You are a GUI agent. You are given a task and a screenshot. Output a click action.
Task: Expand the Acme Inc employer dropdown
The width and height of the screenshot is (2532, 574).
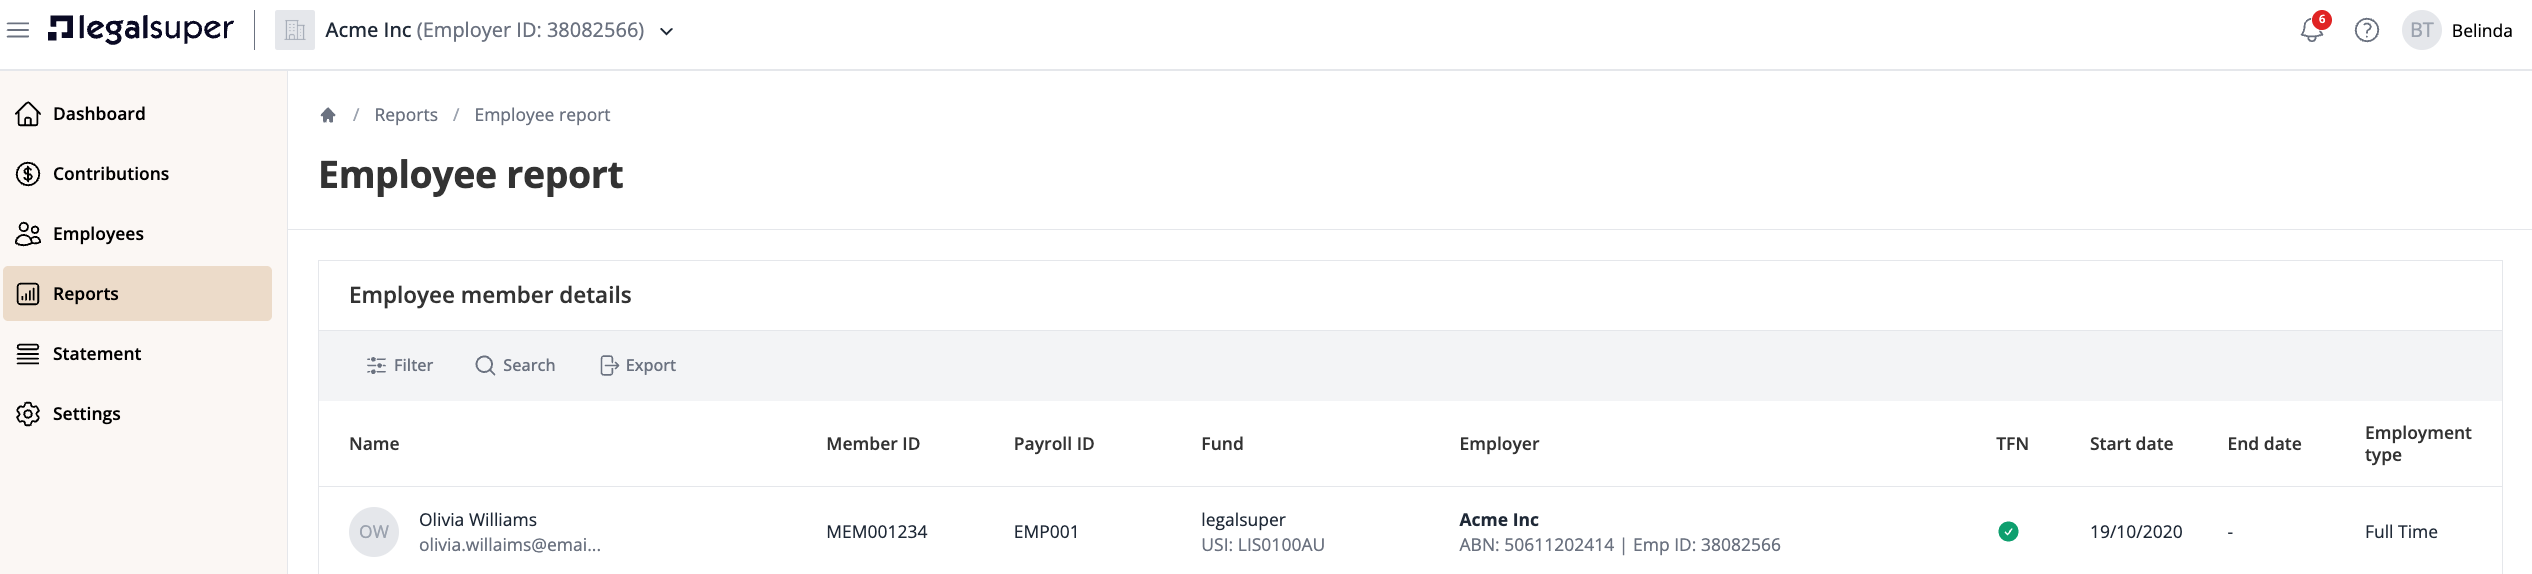coord(667,31)
